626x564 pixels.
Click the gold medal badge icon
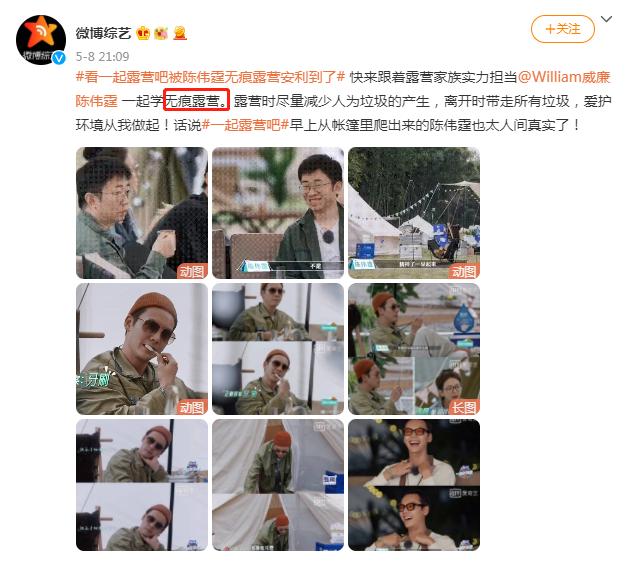pos(180,33)
